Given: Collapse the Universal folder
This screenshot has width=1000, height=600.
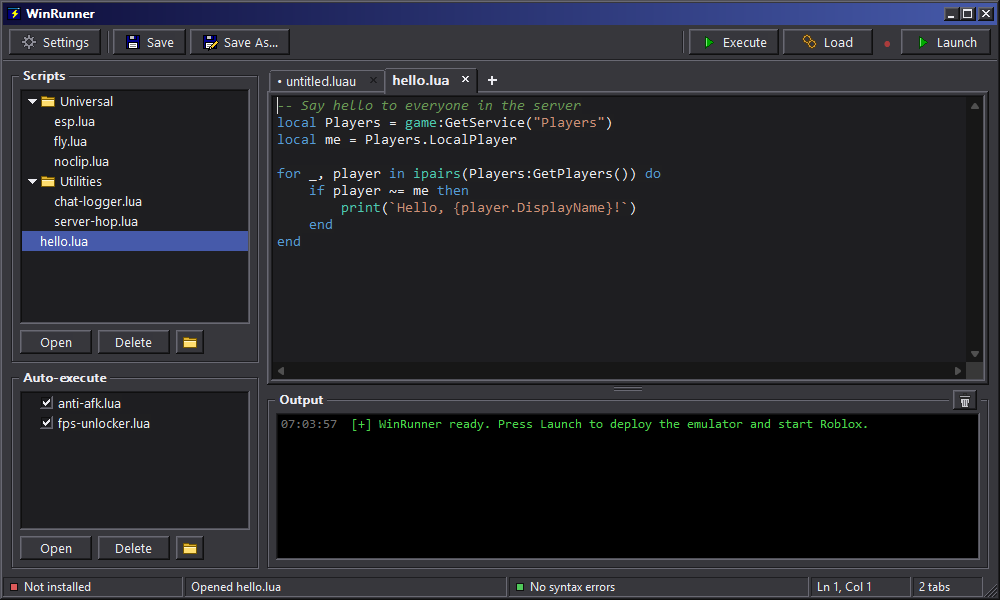Looking at the screenshot, I should (x=33, y=101).
